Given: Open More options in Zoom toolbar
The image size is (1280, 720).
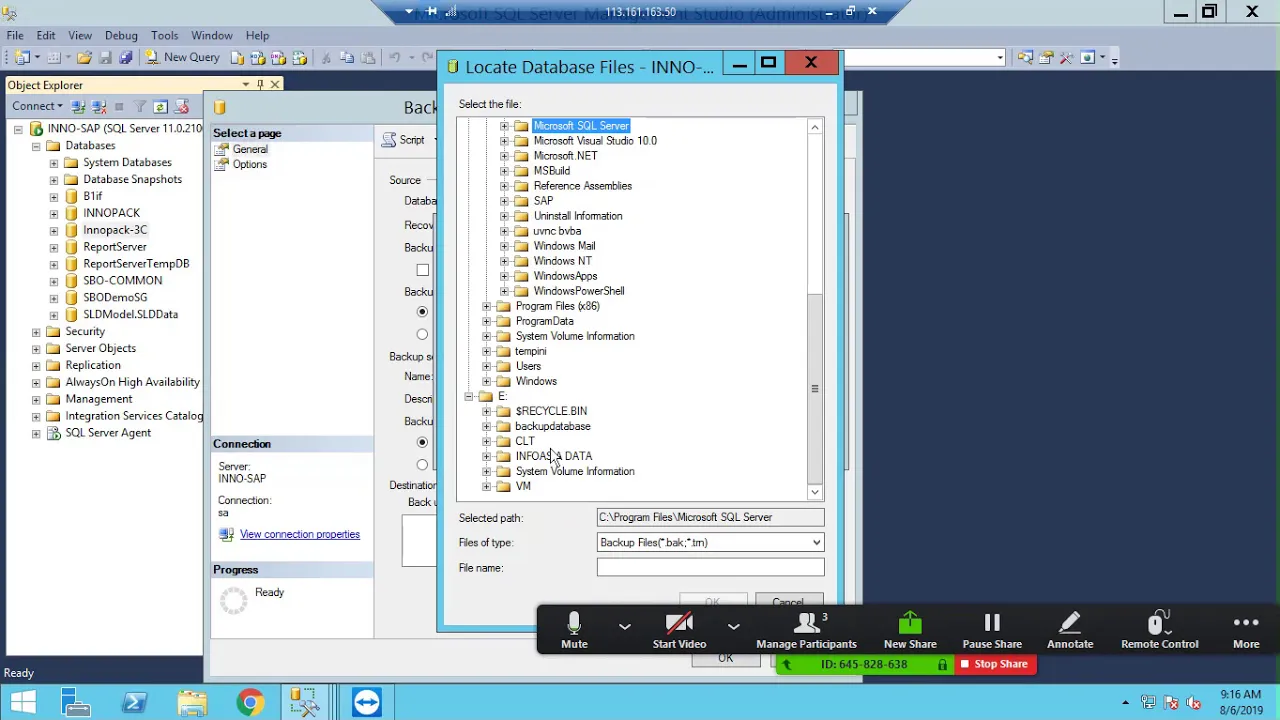Looking at the screenshot, I should point(1246,631).
